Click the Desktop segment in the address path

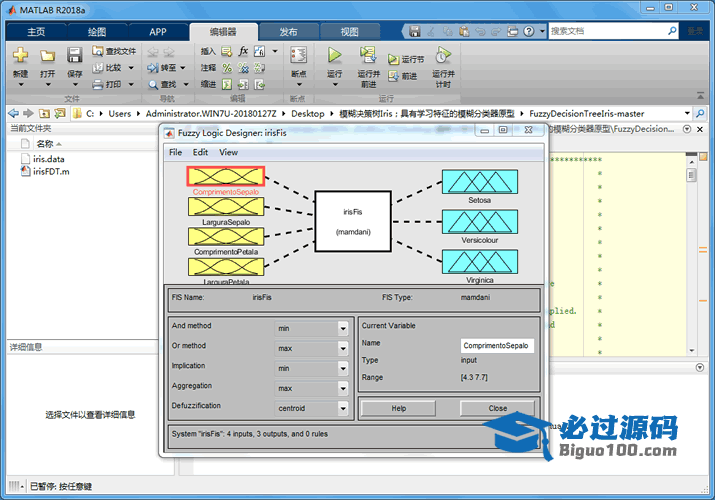pyautogui.click(x=308, y=113)
